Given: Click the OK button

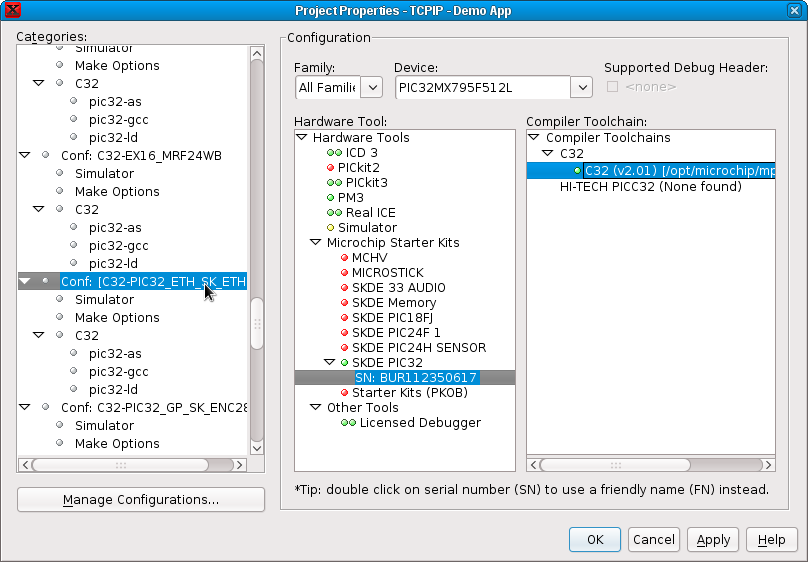Looking at the screenshot, I should [595, 539].
